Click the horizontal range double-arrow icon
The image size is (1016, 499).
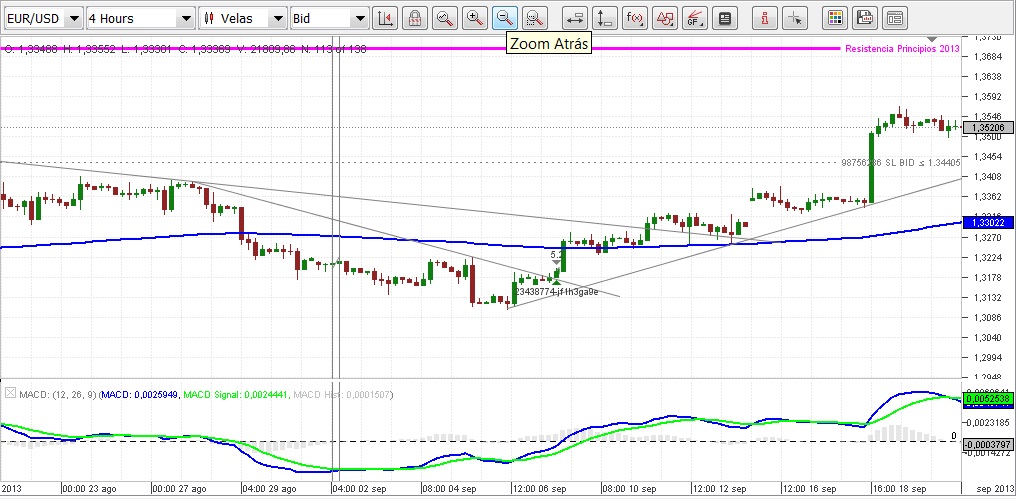[x=575, y=18]
